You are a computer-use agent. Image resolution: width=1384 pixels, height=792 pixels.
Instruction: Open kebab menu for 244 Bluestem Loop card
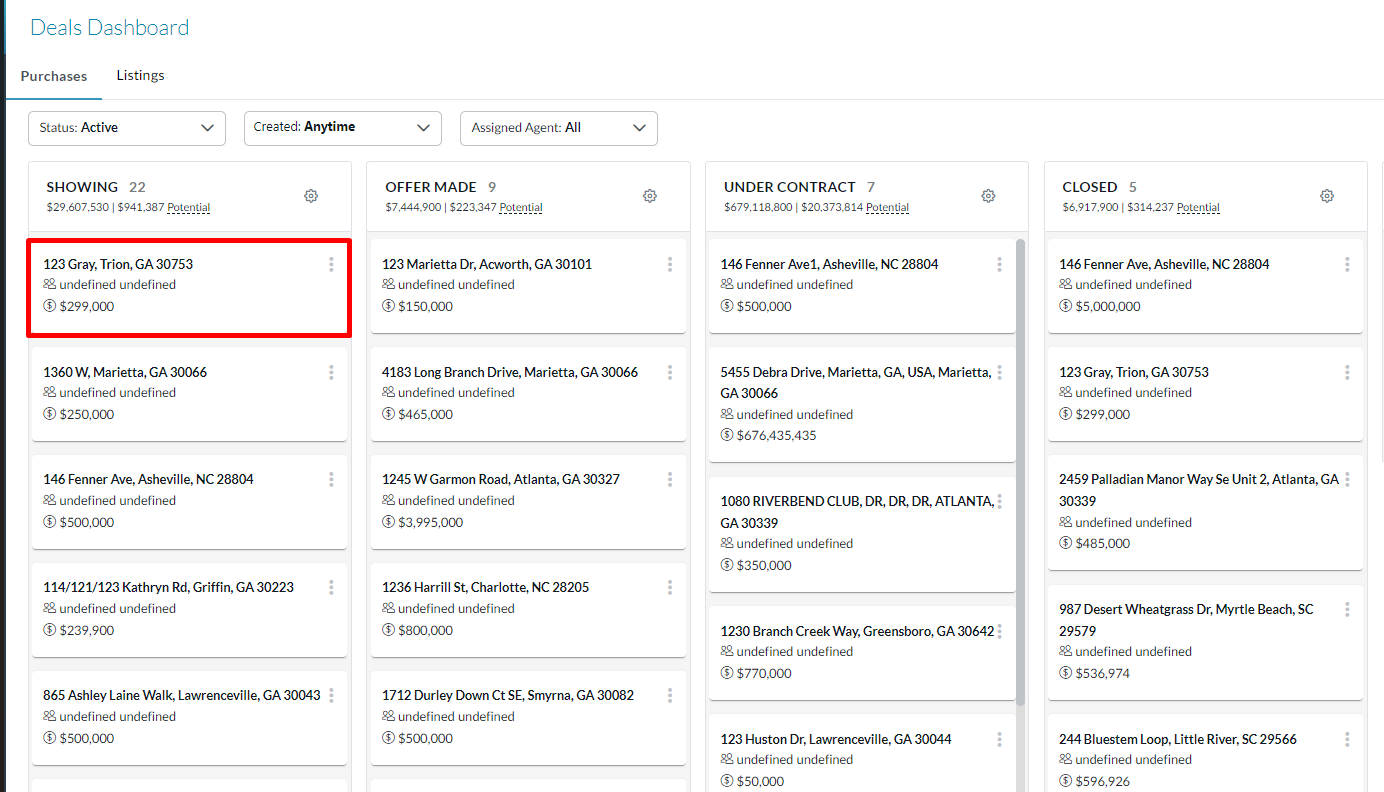(x=1347, y=739)
